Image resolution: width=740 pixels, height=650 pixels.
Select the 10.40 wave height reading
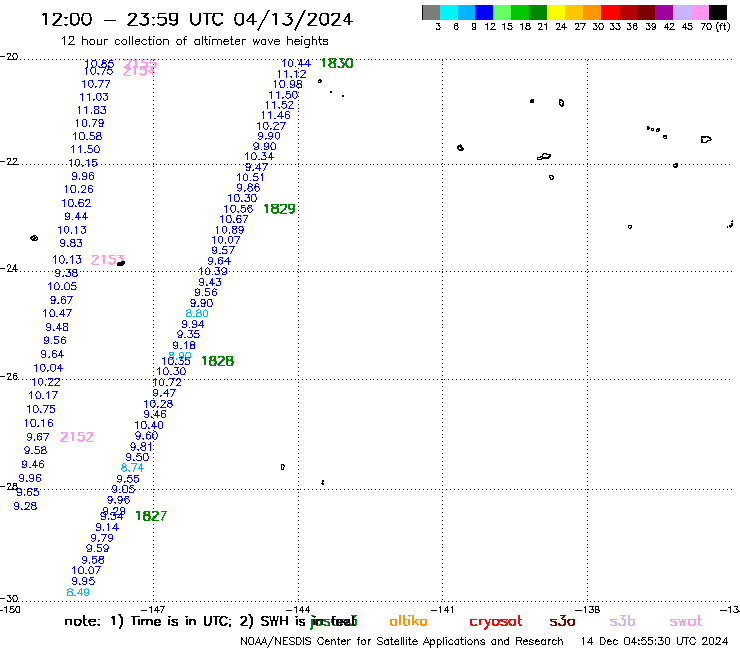pos(149,425)
